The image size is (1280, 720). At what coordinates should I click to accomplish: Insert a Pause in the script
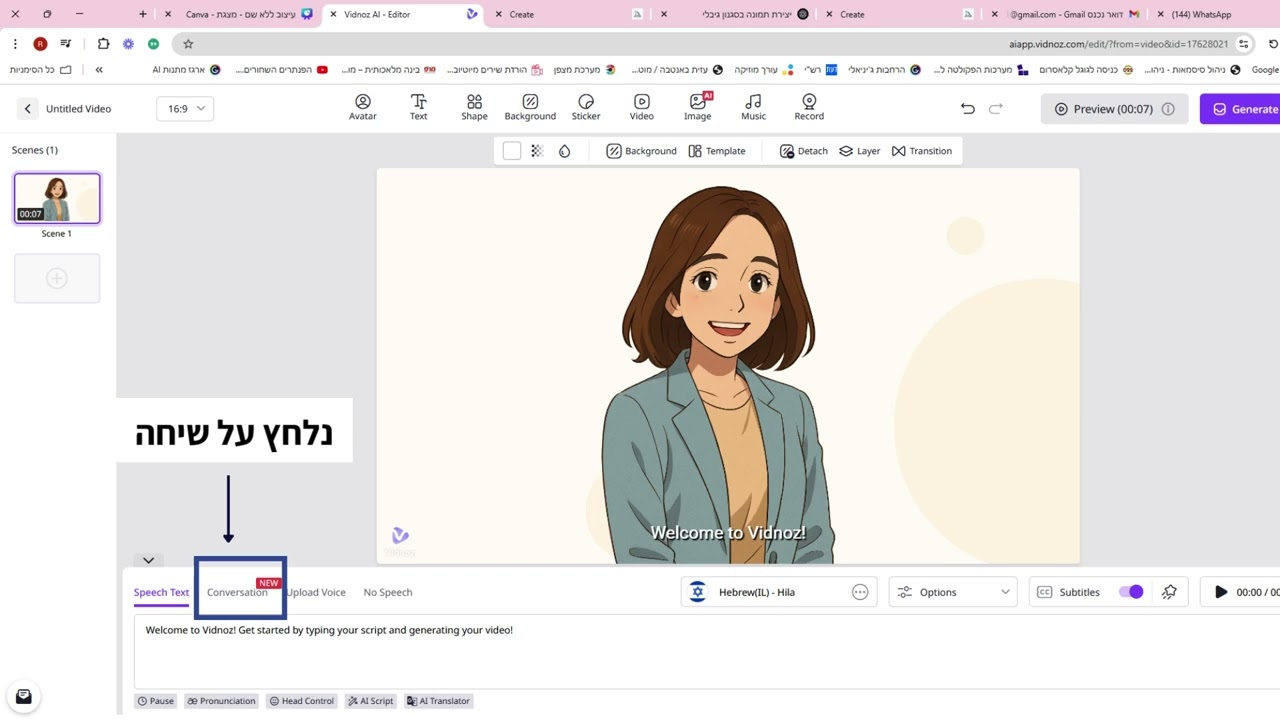point(155,701)
